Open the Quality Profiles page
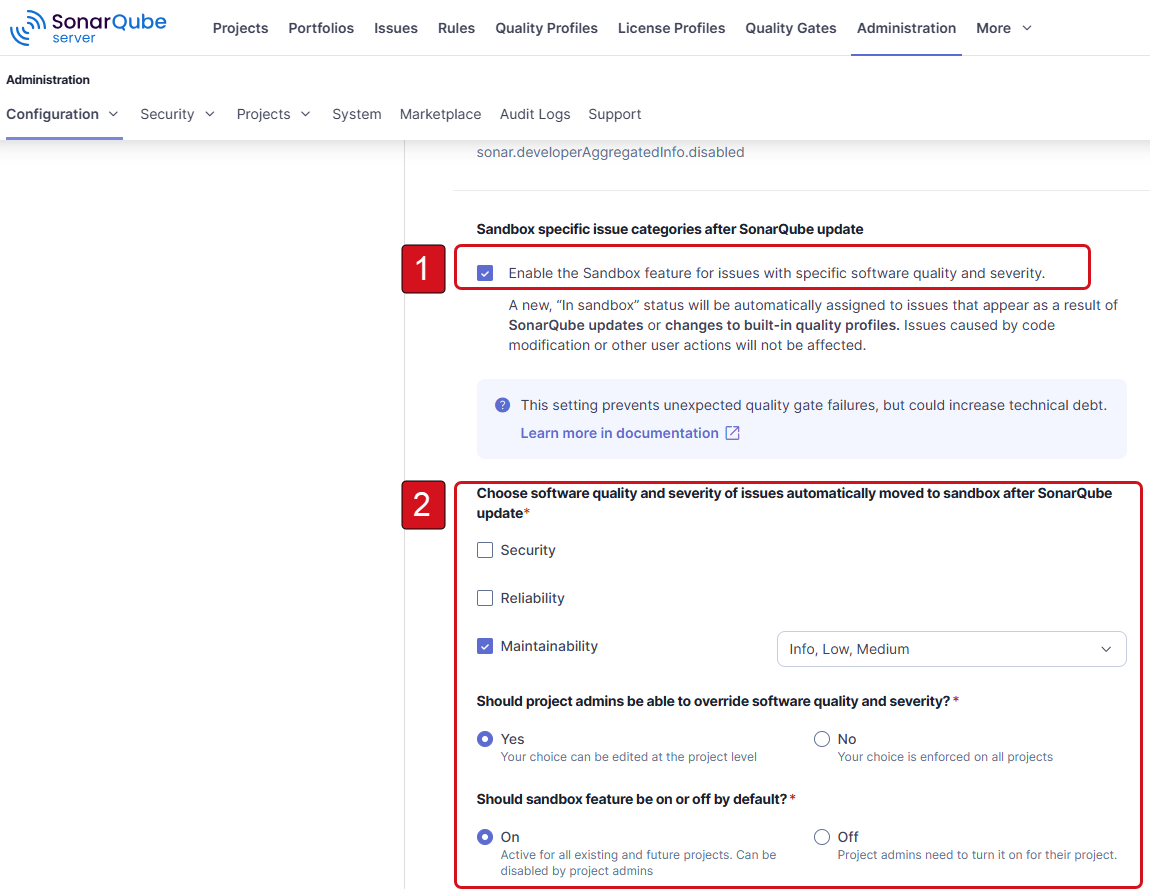This screenshot has width=1150, height=889. pyautogui.click(x=546, y=28)
